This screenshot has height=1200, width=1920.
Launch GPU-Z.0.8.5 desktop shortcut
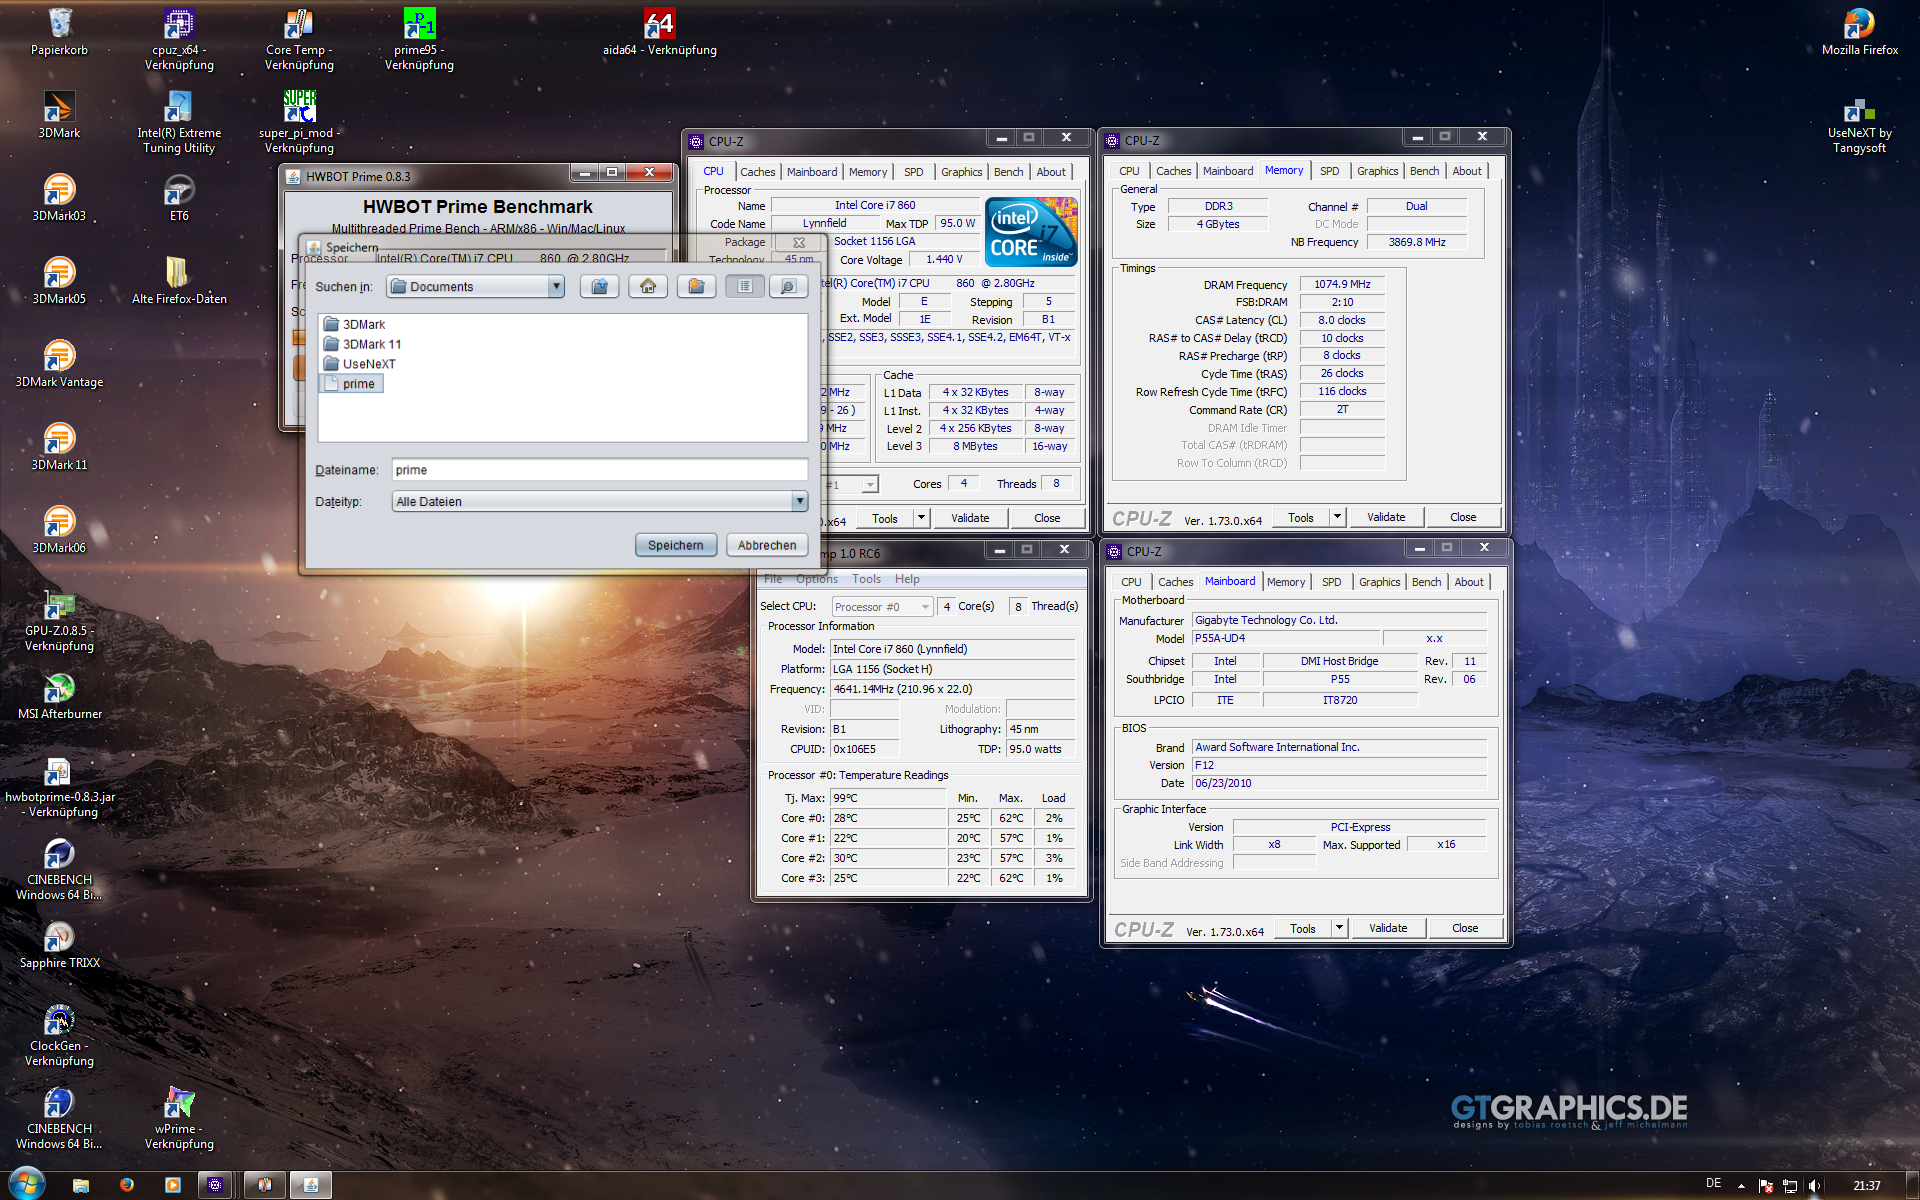pos(59,621)
